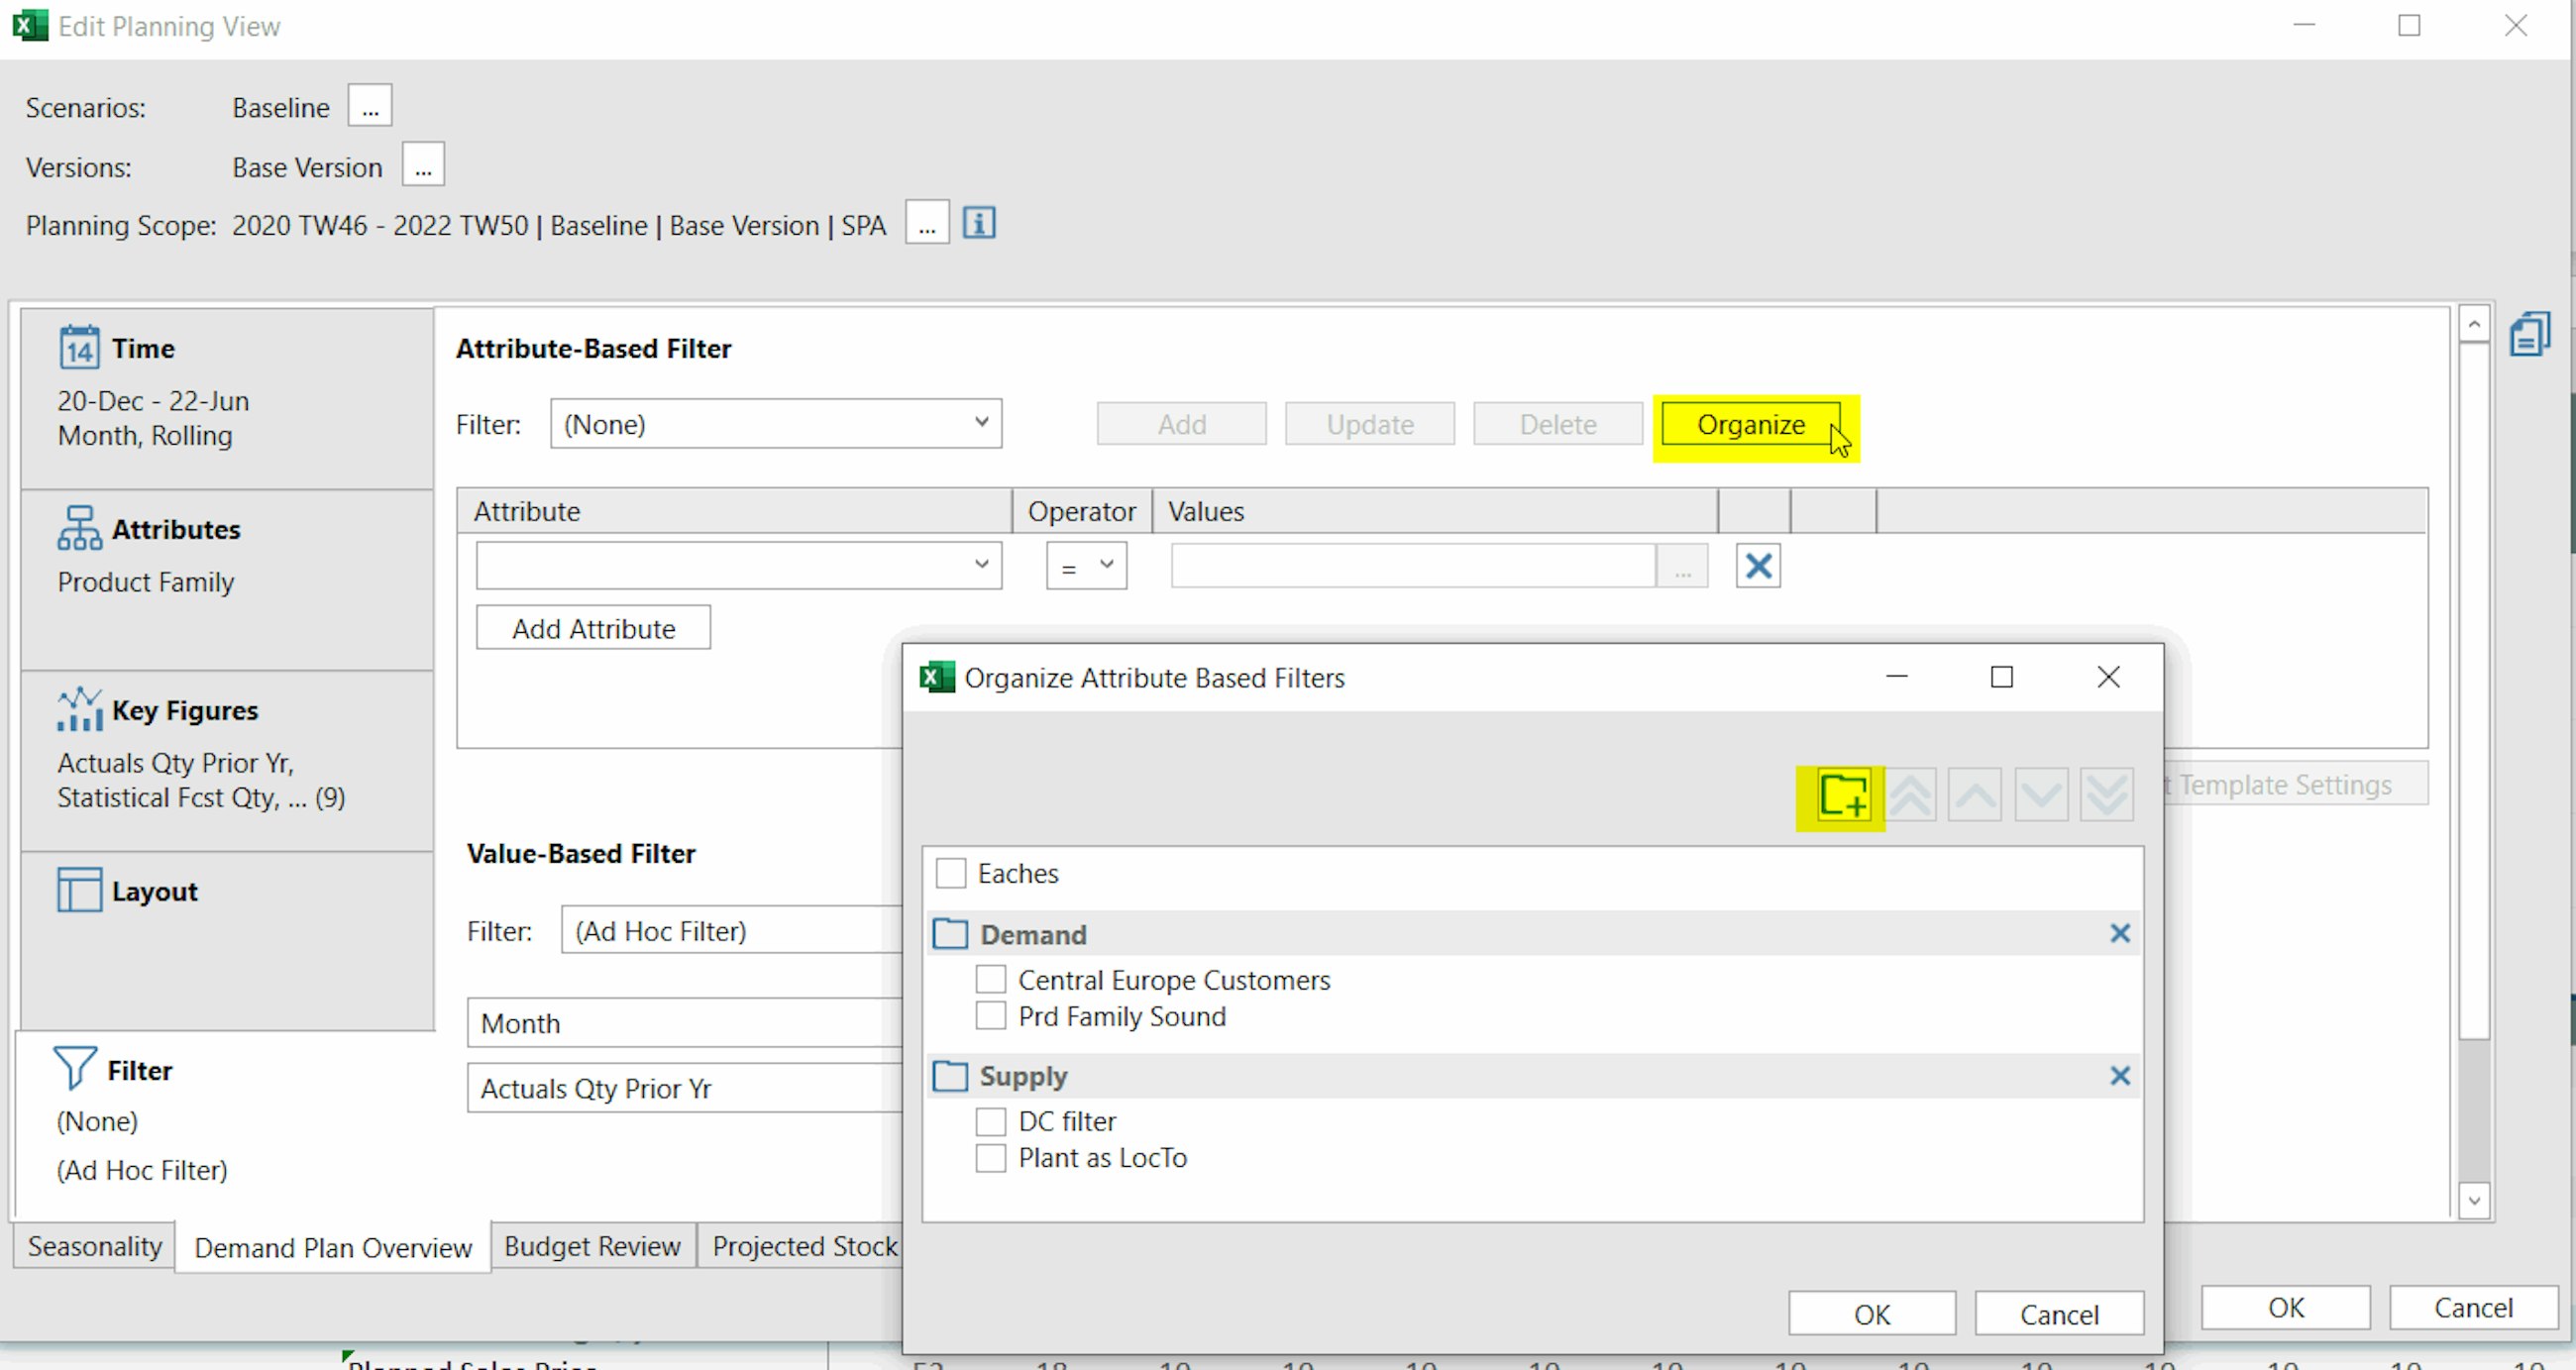Click the highlighted Organize button
This screenshot has height=1370, width=2576.
point(1752,424)
